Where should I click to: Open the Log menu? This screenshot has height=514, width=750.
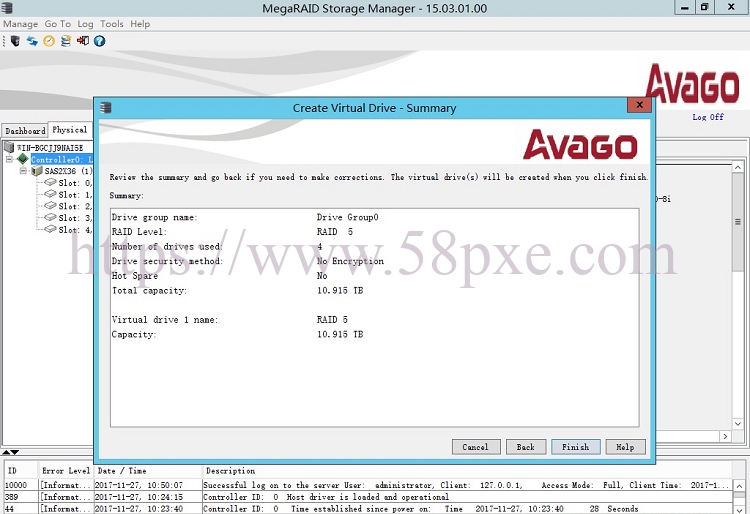point(85,24)
